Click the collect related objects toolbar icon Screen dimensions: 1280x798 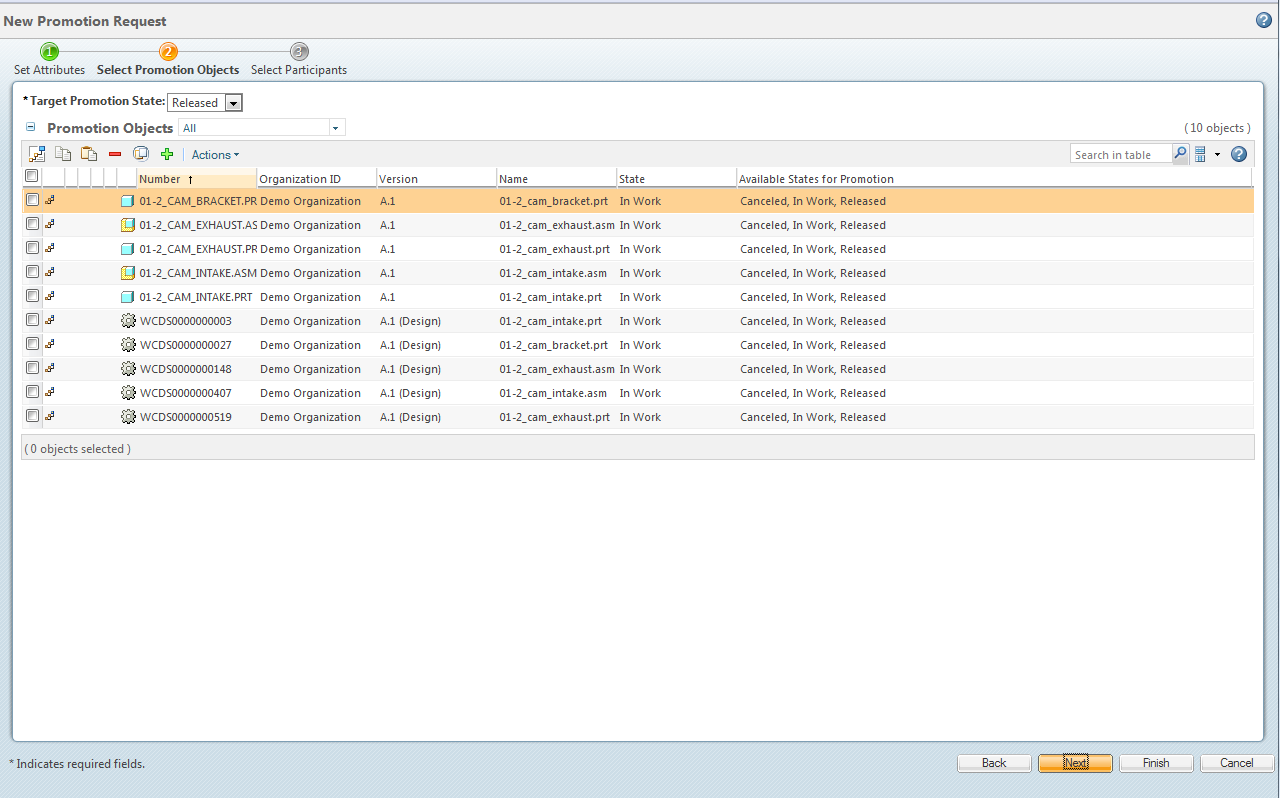pyautogui.click(x=37, y=154)
